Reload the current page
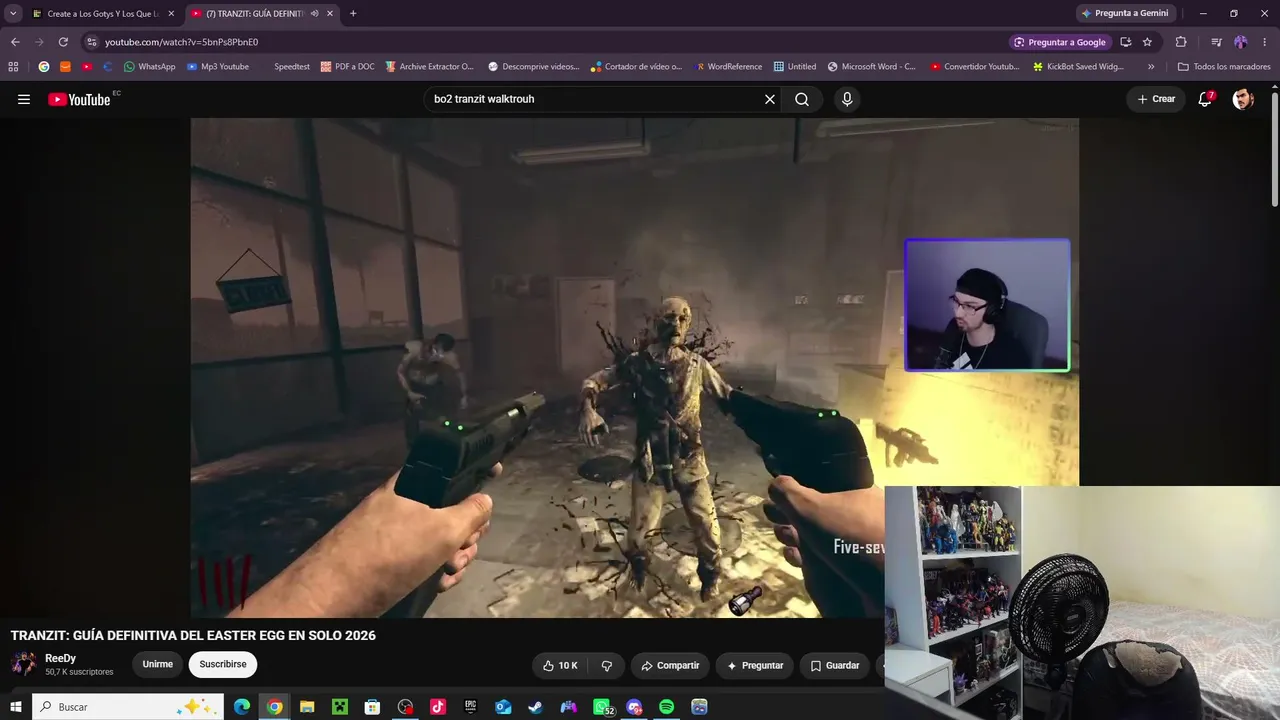The height and width of the screenshot is (720, 1280). click(x=63, y=42)
